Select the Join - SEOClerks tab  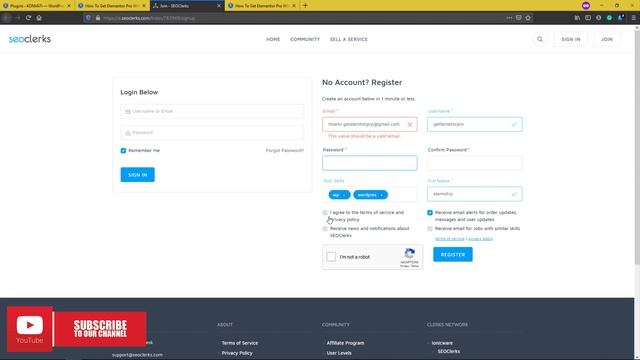coord(187,6)
